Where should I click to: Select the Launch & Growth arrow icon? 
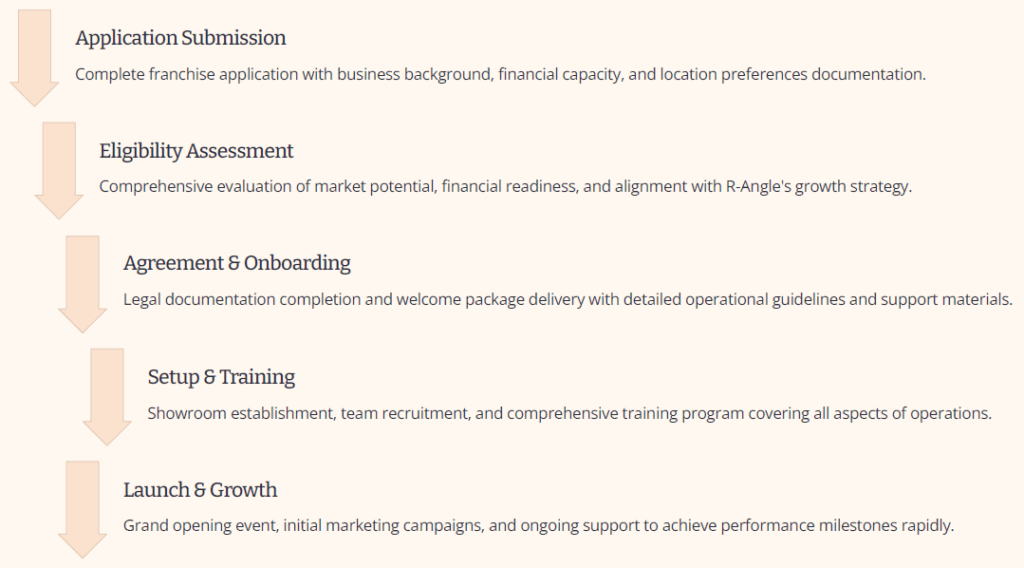click(x=83, y=509)
